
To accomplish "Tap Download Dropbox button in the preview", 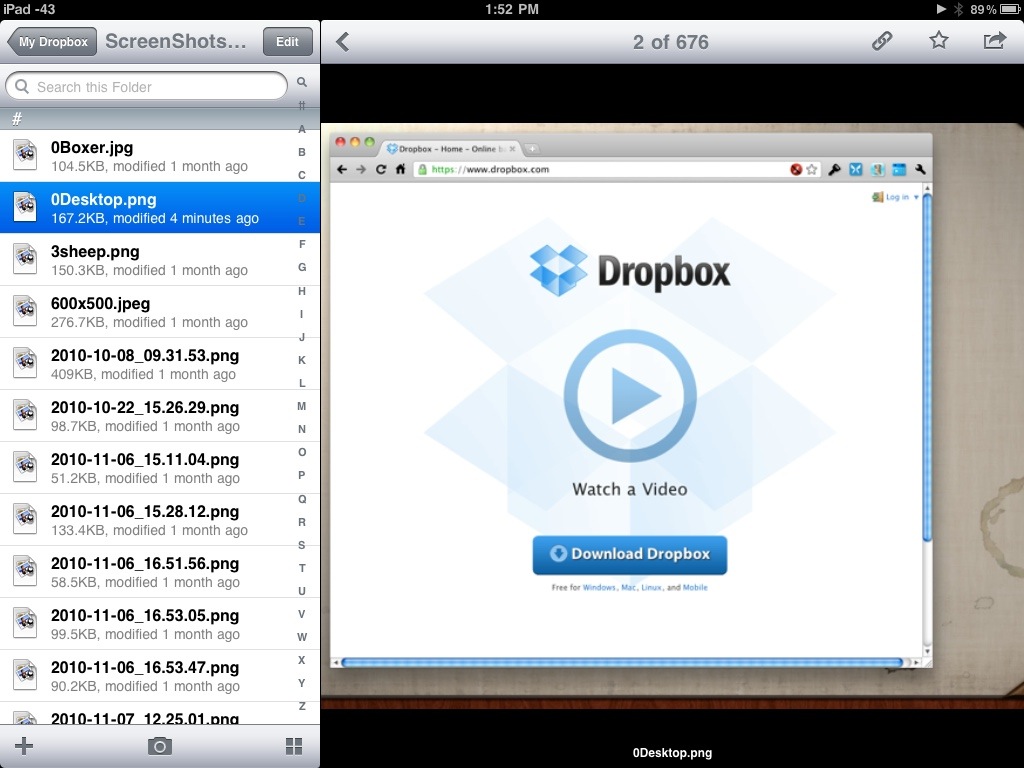I will tap(630, 554).
